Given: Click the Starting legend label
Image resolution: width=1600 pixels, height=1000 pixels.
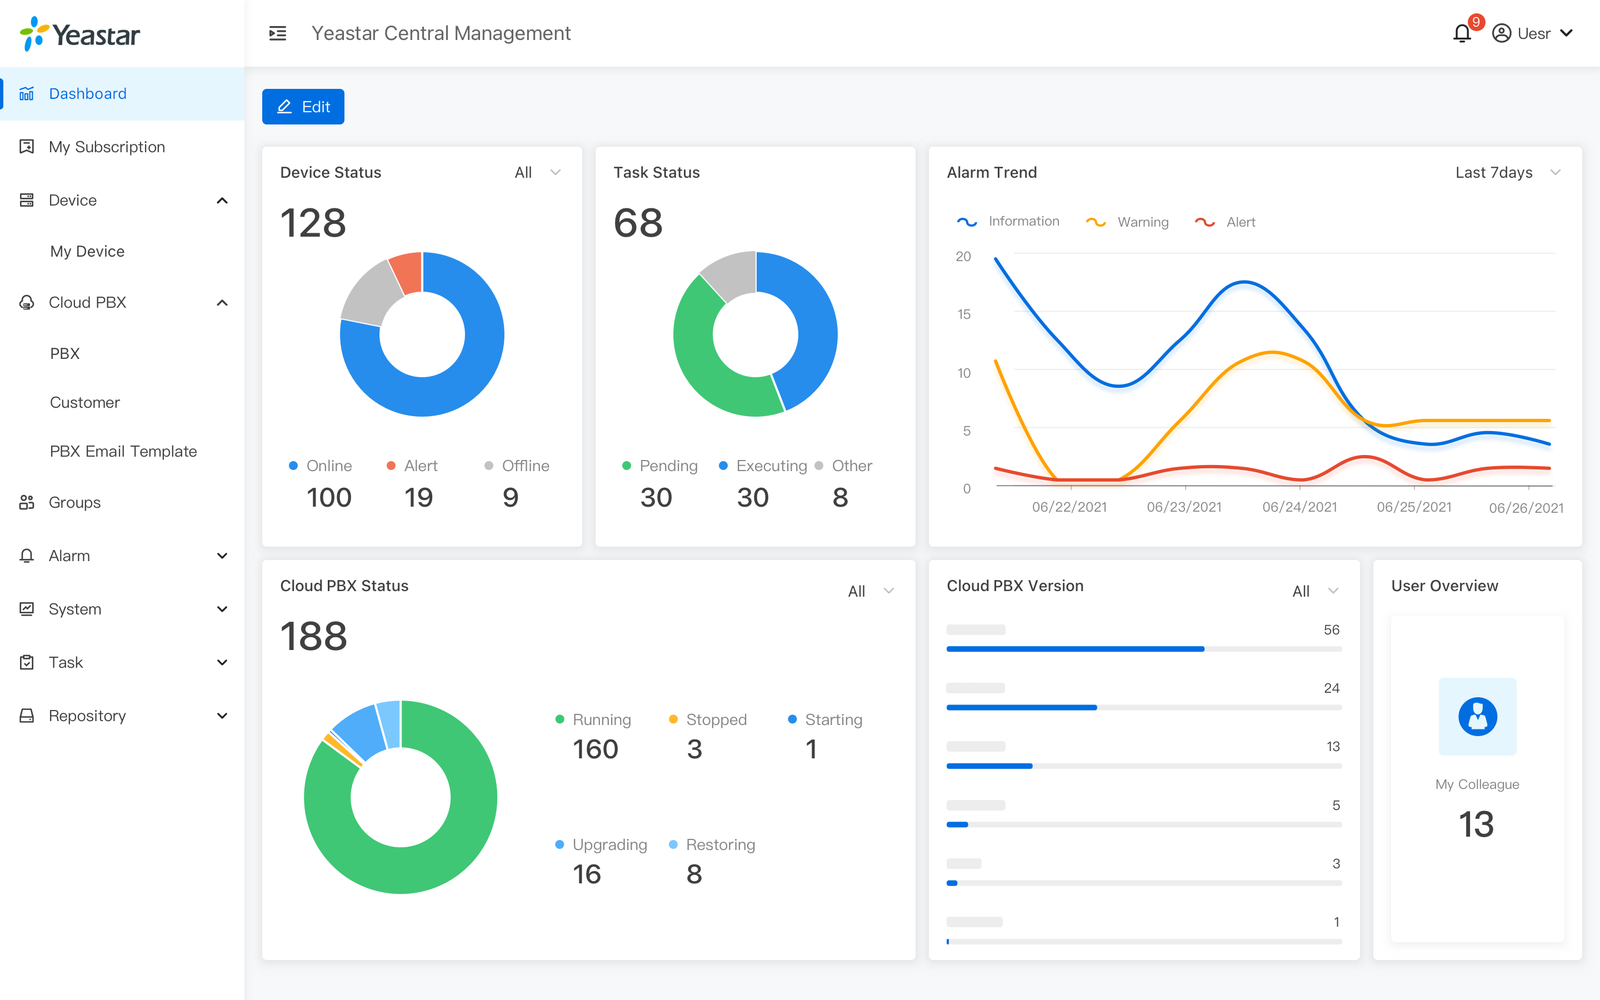Looking at the screenshot, I should (x=833, y=720).
